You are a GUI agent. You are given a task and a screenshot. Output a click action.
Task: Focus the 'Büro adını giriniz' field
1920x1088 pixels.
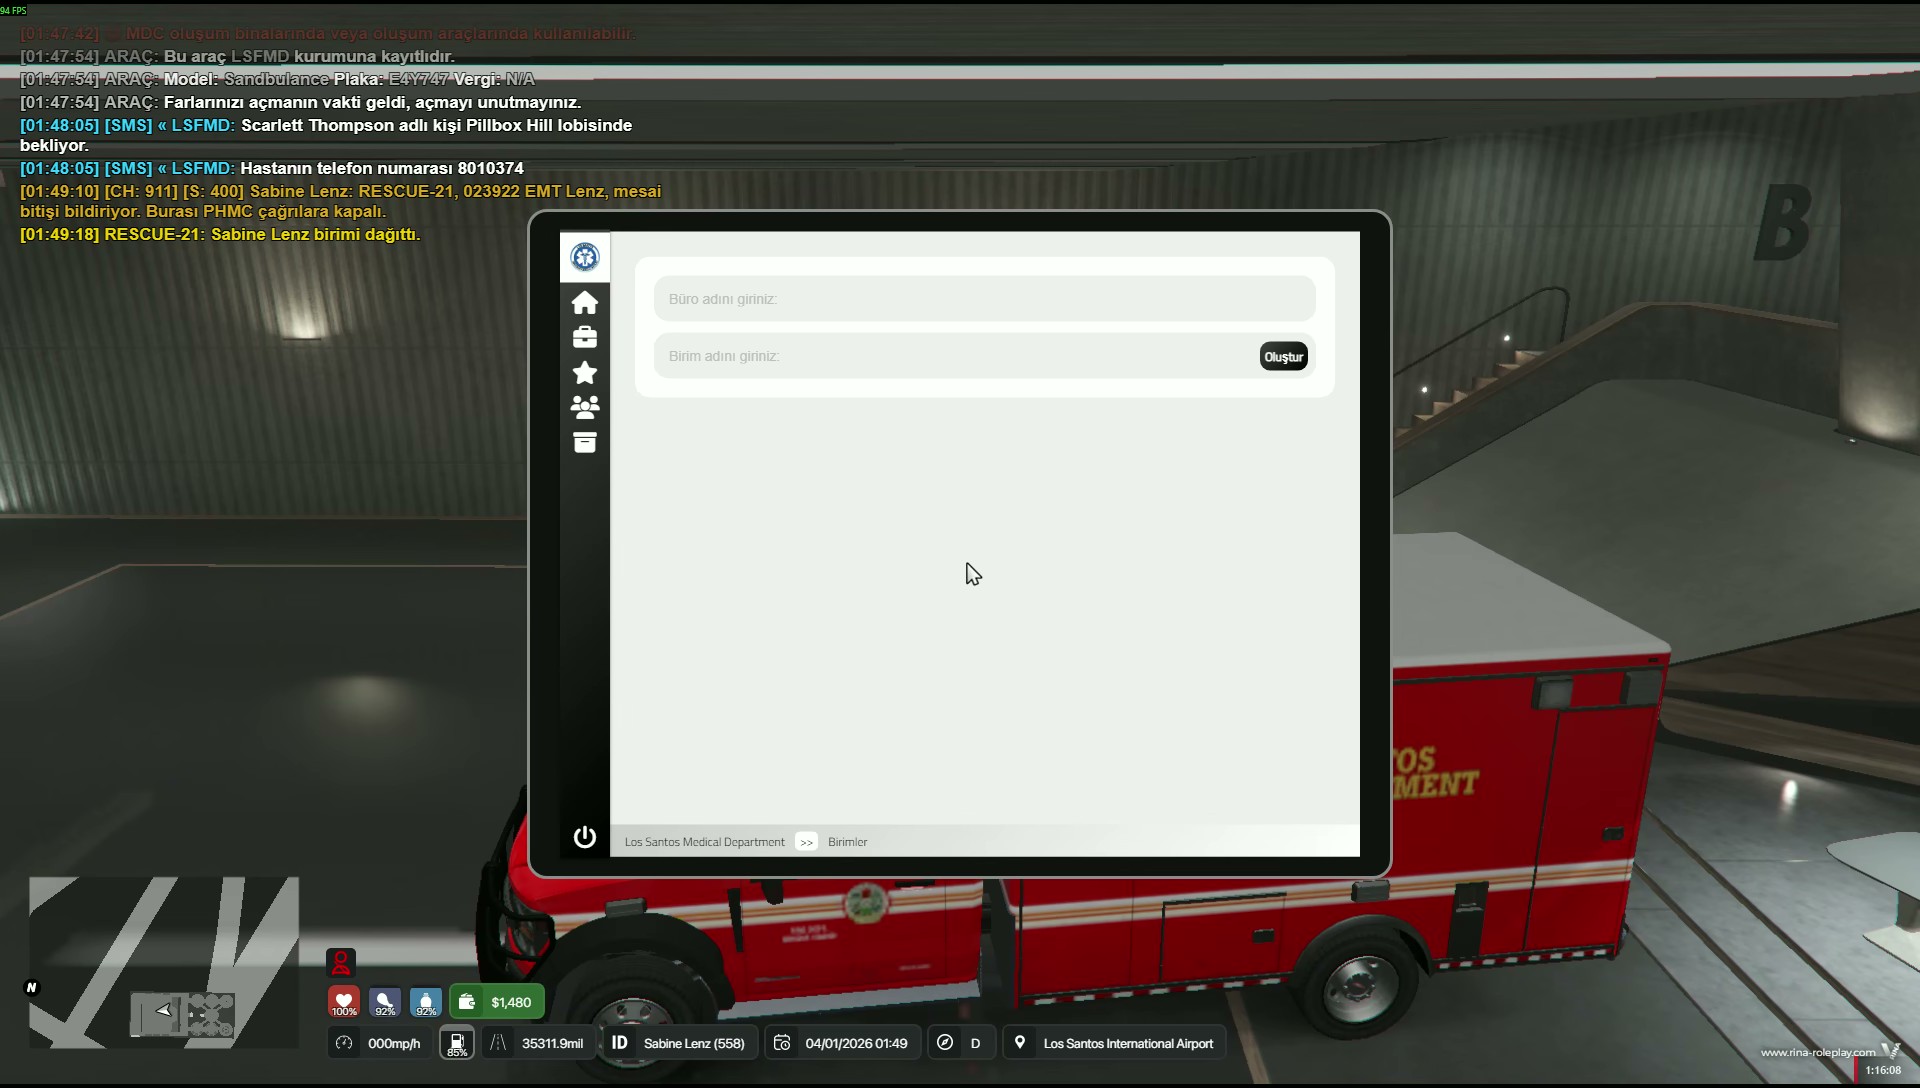pyautogui.click(x=985, y=299)
